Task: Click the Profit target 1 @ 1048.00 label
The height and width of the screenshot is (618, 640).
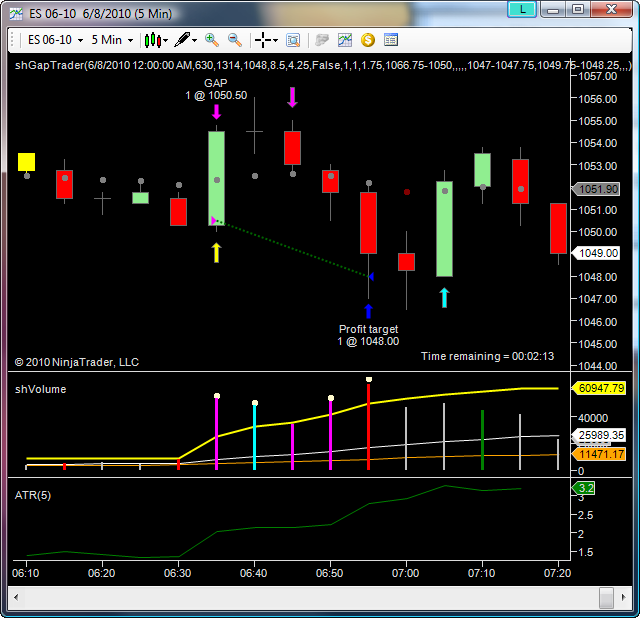Action: [368, 335]
